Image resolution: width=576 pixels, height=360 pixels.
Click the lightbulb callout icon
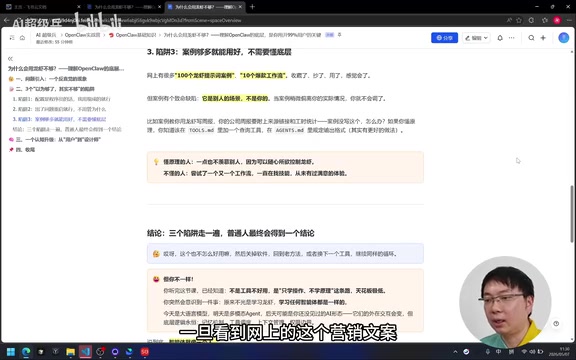(156, 162)
